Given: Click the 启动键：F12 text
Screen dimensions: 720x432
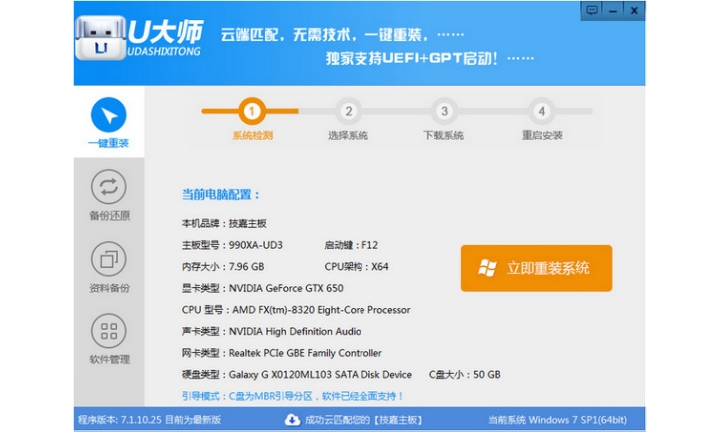Looking at the screenshot, I should [x=351, y=245].
